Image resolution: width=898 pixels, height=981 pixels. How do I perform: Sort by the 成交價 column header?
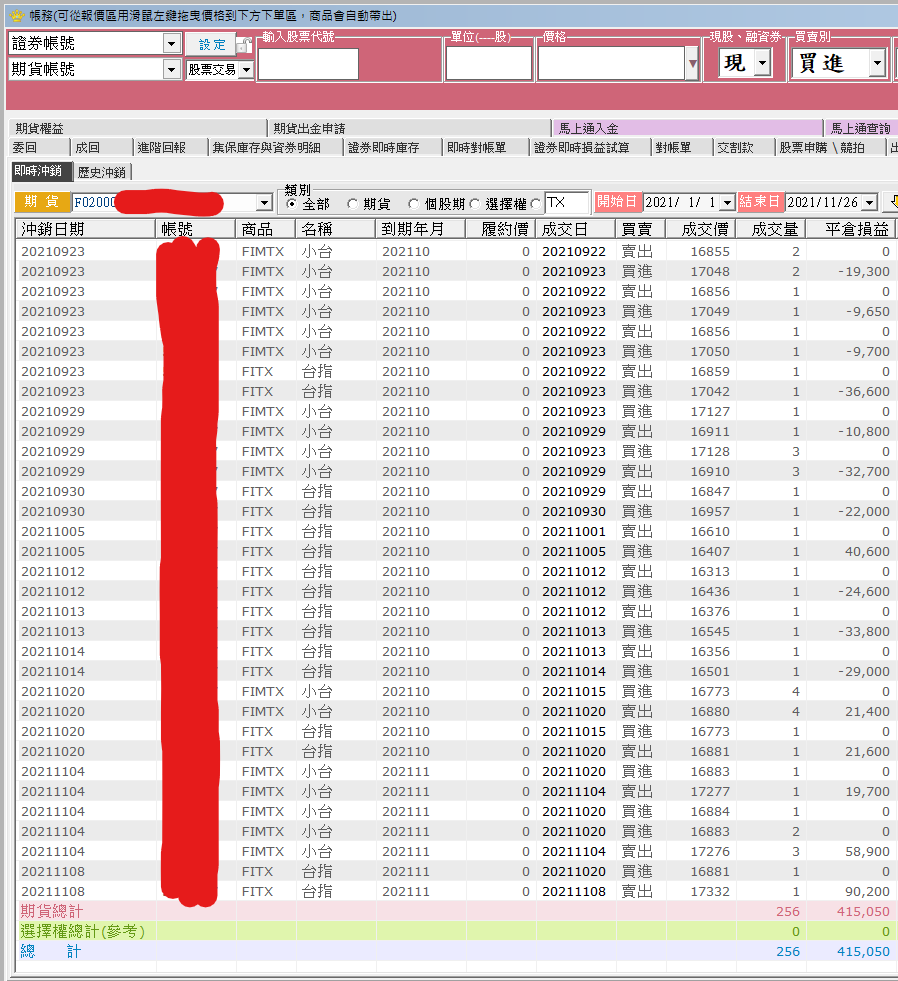701,229
